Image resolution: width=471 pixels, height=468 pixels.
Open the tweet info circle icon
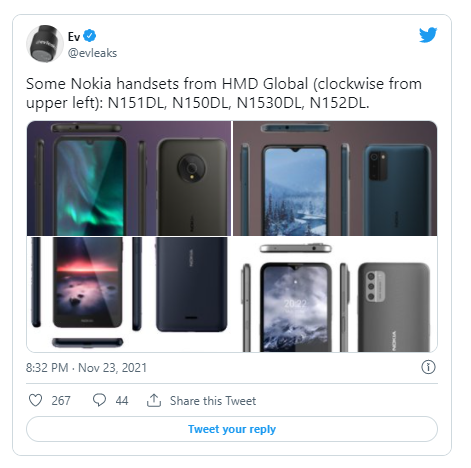tap(428, 367)
